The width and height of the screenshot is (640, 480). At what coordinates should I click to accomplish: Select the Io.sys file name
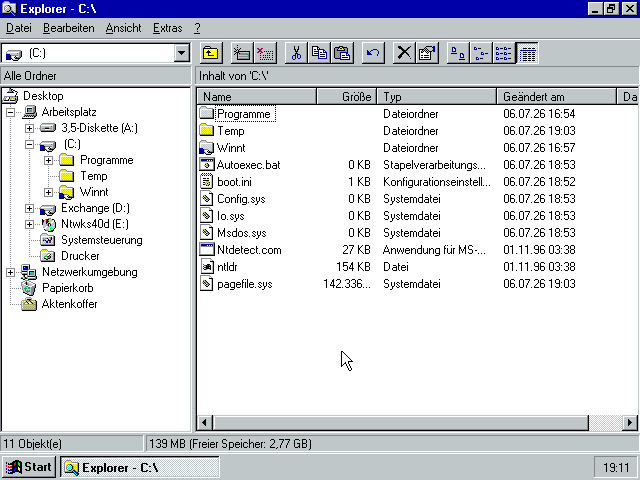(x=231, y=216)
